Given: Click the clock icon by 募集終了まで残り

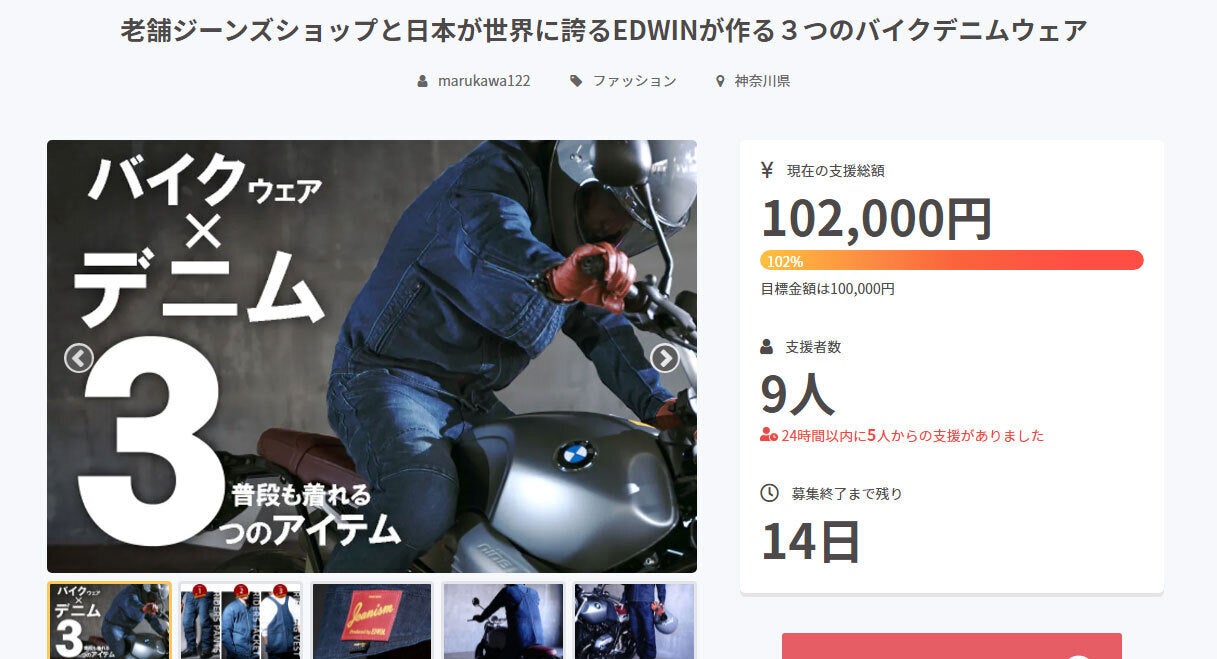Looking at the screenshot, I should [769, 493].
